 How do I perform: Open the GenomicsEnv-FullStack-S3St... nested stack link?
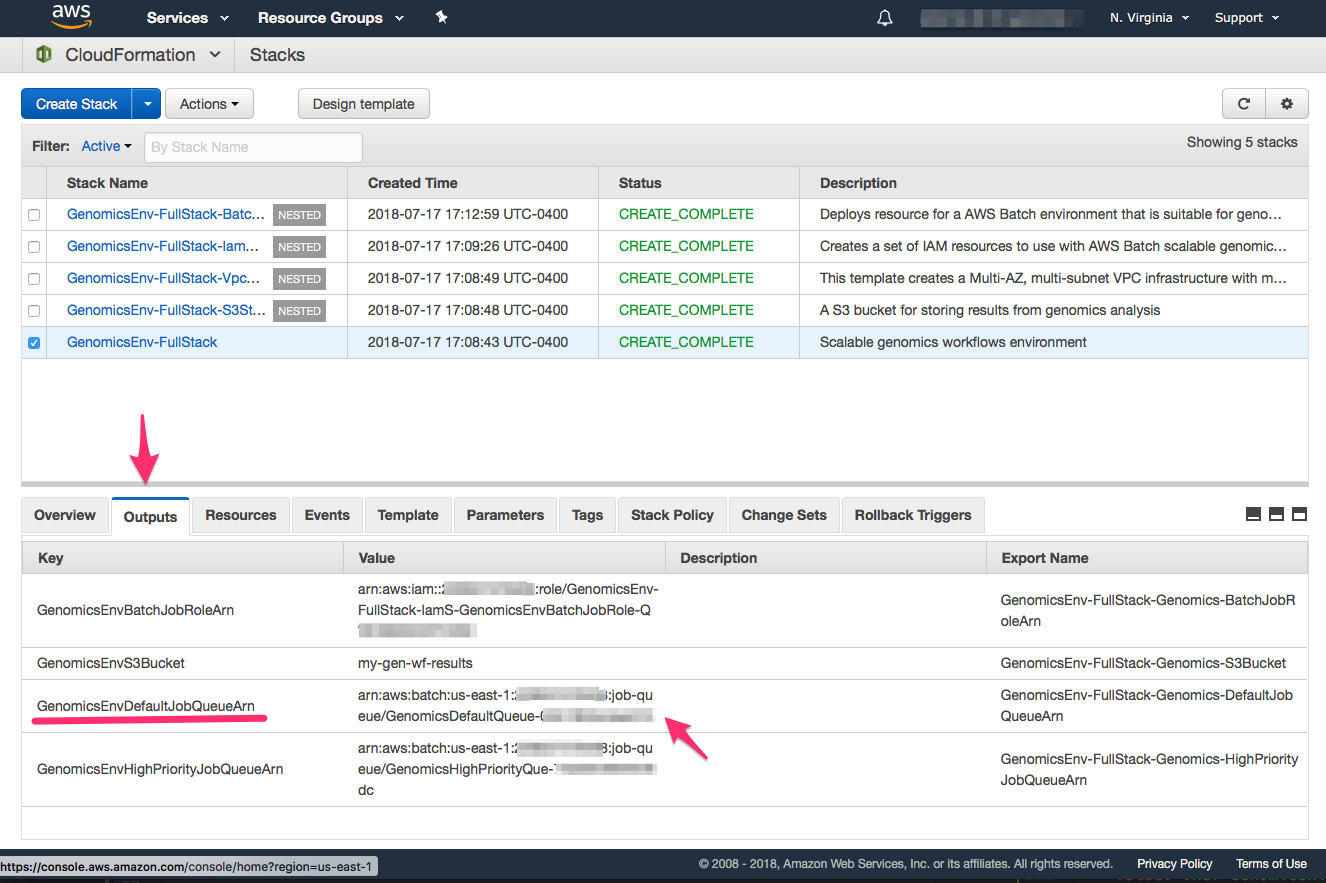(x=166, y=310)
